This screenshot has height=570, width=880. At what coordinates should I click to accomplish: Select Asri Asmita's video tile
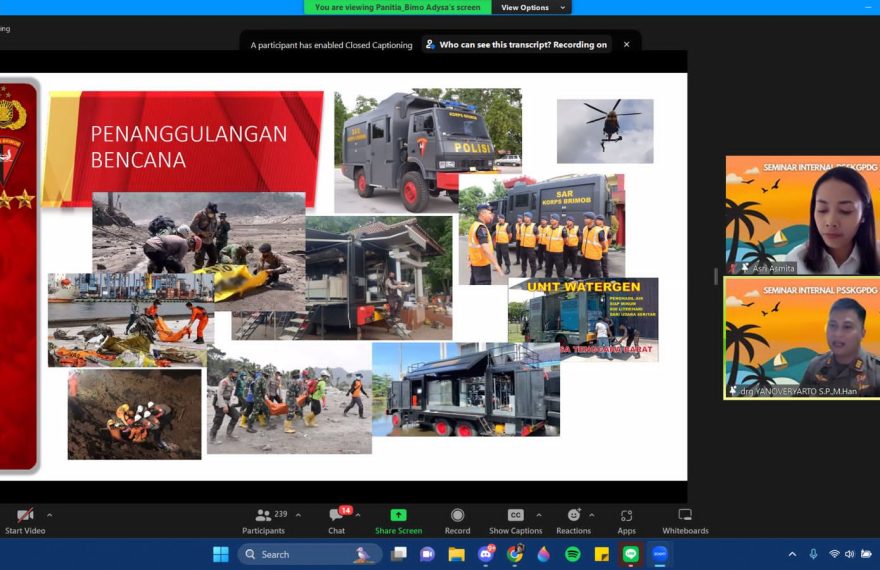802,215
